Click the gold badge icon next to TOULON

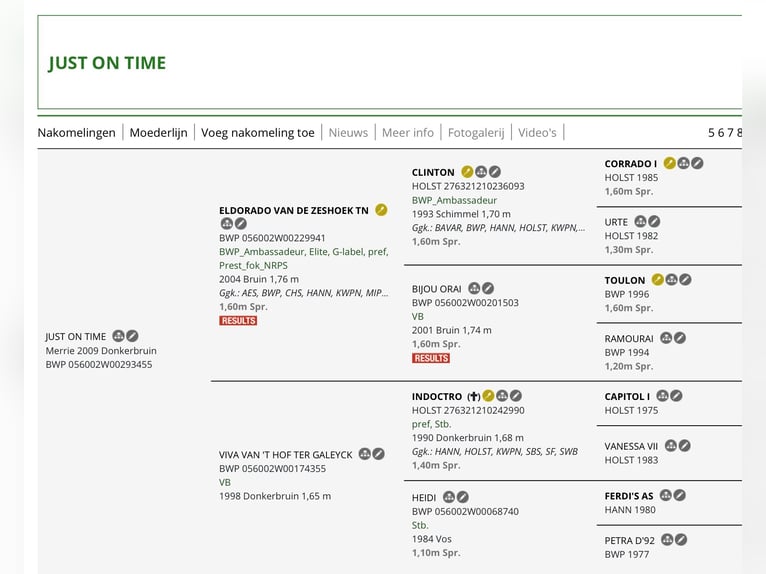[657, 280]
